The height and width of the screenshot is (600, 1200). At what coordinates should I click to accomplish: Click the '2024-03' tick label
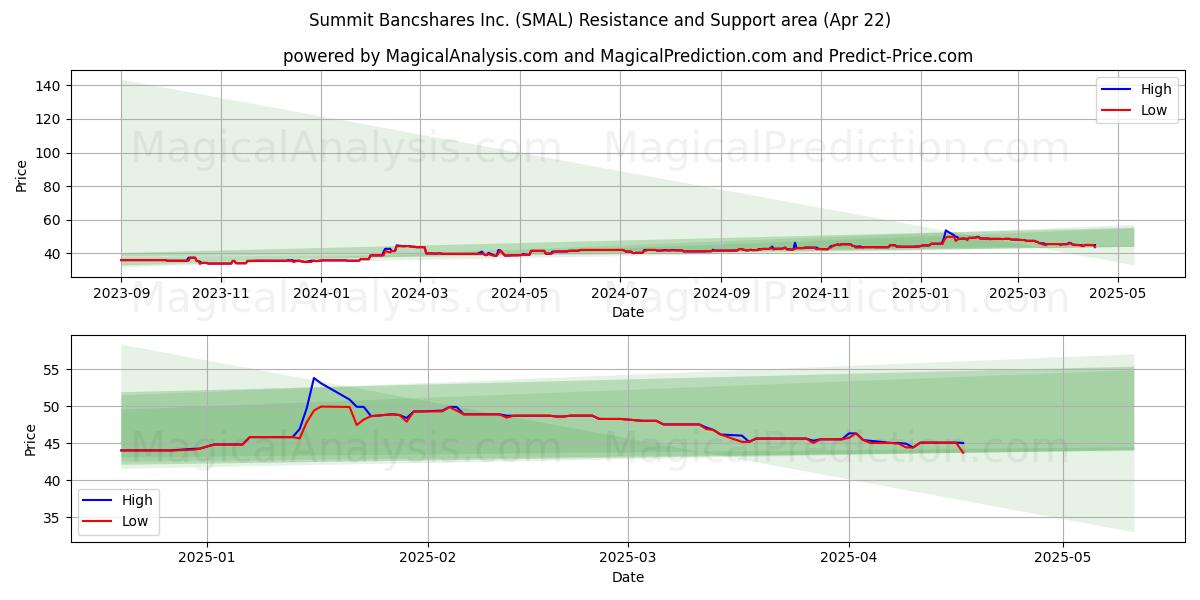tap(419, 294)
